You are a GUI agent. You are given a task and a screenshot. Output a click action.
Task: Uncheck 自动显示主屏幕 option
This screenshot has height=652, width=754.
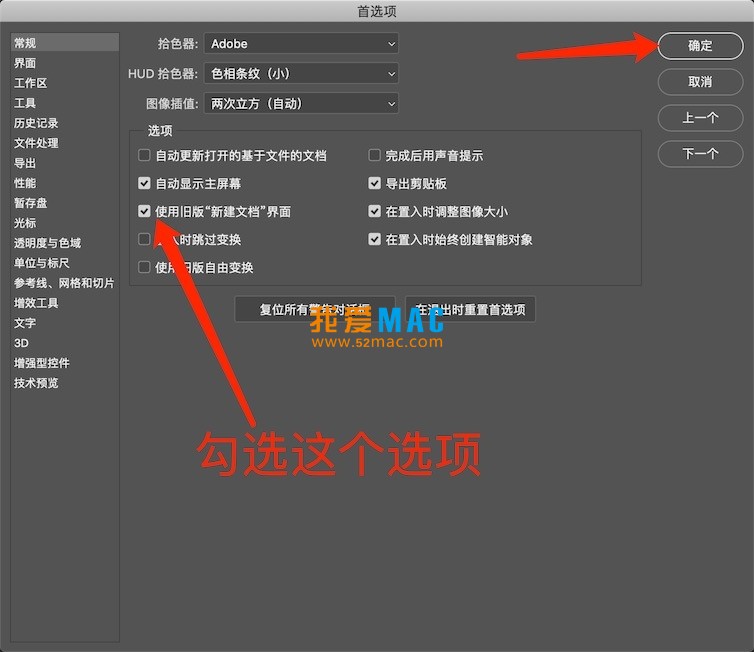[144, 183]
